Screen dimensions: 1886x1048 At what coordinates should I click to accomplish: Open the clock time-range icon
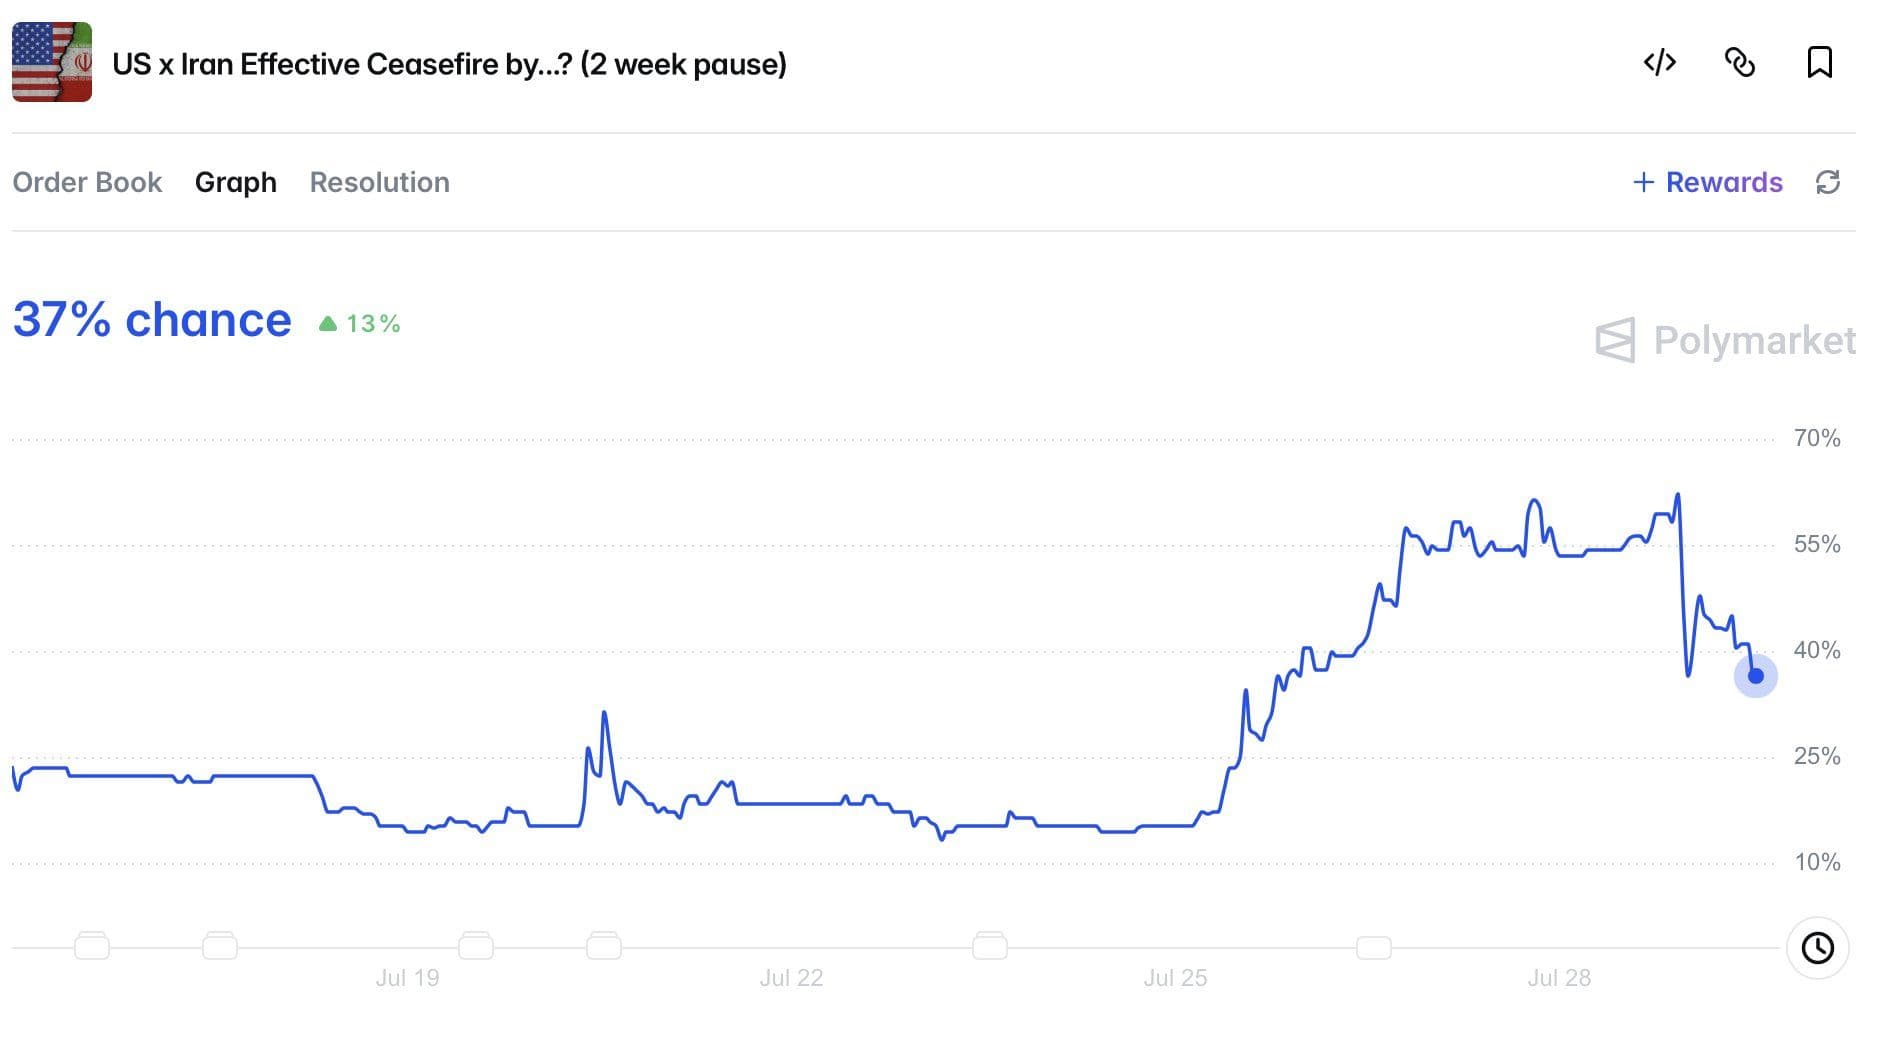[x=1817, y=947]
